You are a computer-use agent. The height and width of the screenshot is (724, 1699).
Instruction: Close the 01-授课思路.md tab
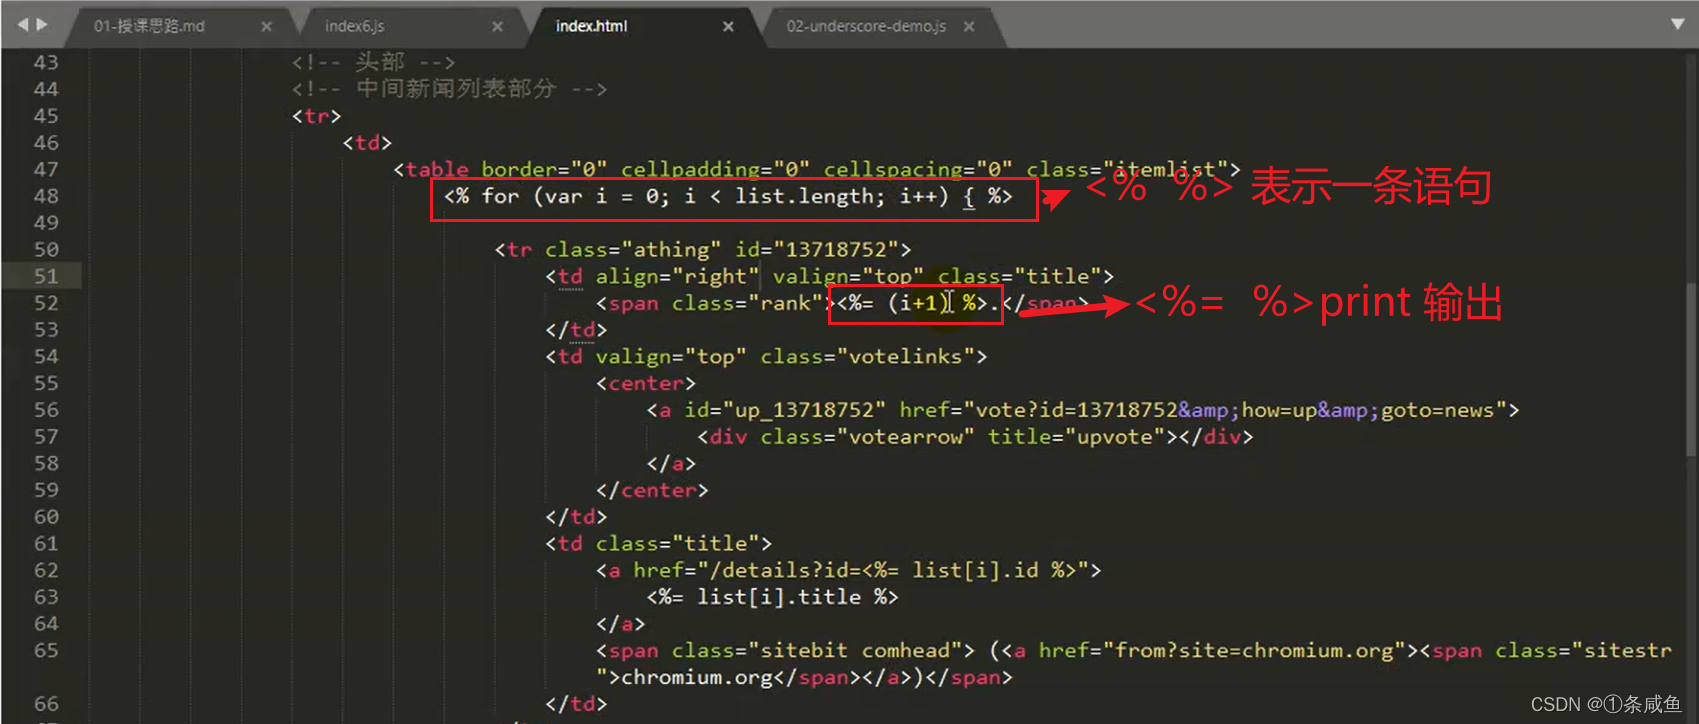coord(266,27)
